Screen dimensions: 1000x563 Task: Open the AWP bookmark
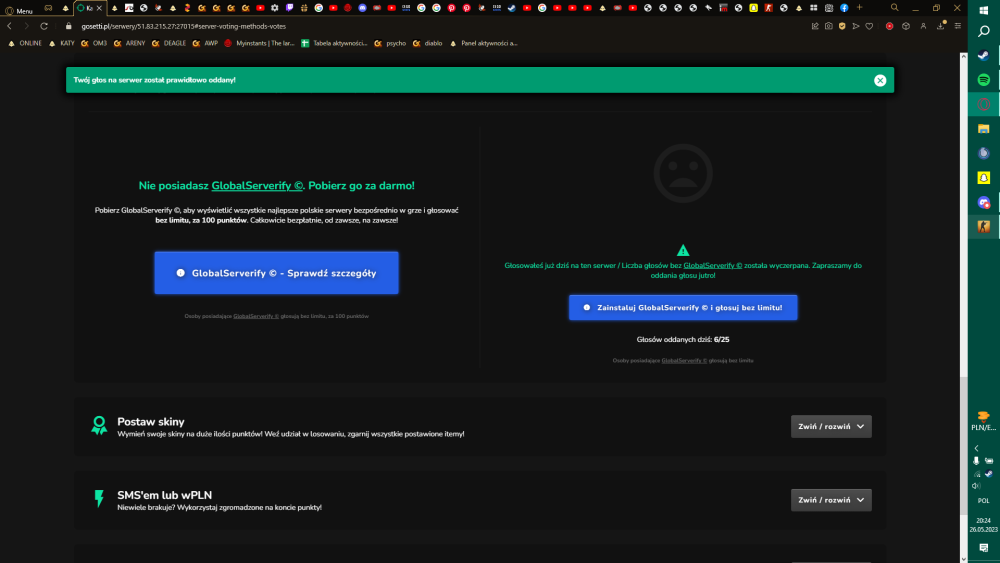tap(205, 43)
